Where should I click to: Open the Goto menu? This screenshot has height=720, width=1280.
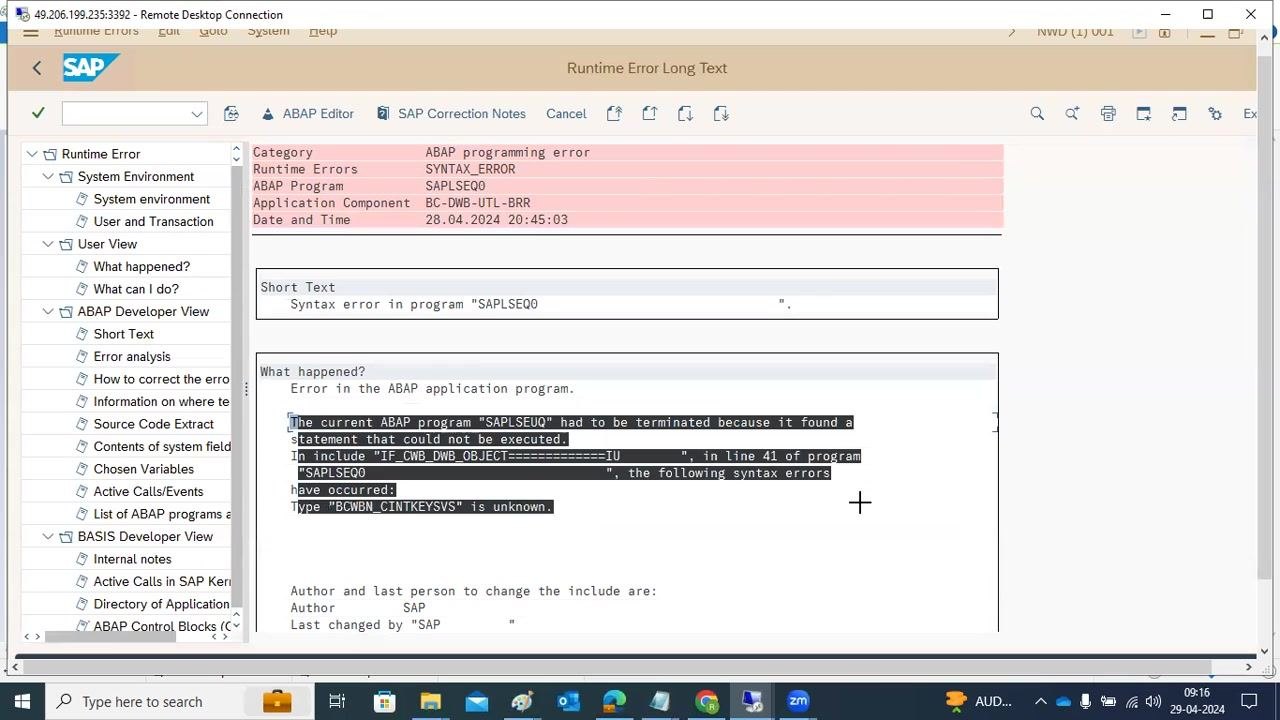coord(213,31)
